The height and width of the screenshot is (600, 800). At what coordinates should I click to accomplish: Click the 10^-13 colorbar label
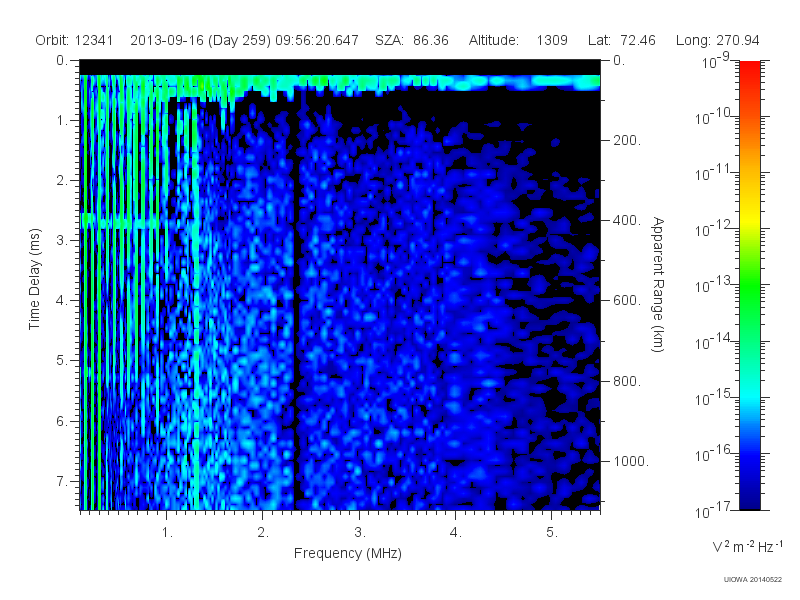713,285
